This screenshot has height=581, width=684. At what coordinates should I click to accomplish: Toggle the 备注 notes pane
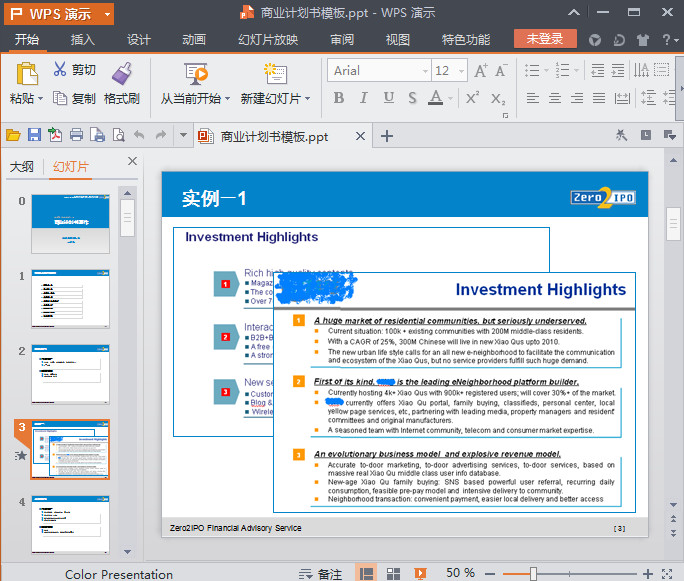click(321, 574)
